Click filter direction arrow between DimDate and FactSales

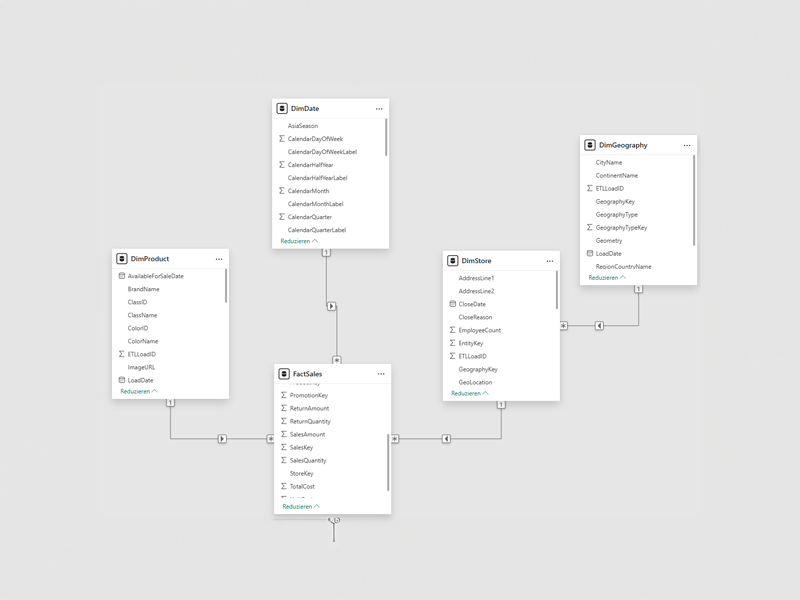(x=331, y=306)
